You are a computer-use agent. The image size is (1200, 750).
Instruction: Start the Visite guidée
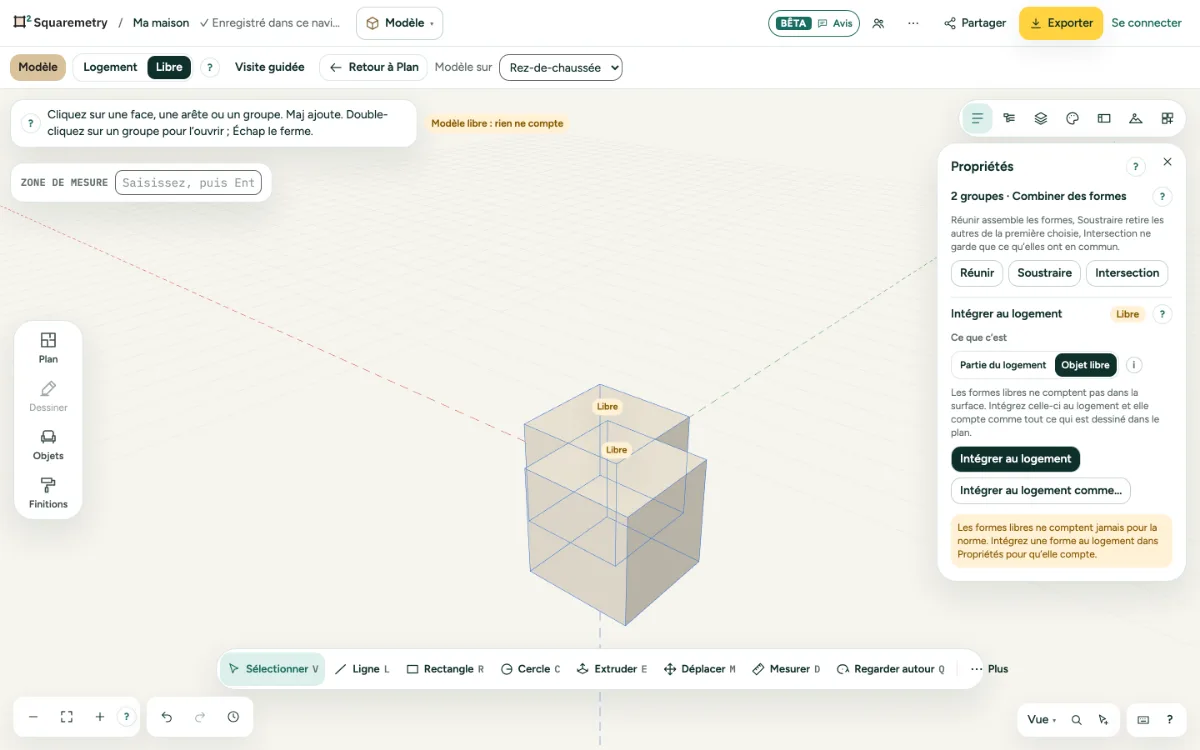pyautogui.click(x=270, y=67)
